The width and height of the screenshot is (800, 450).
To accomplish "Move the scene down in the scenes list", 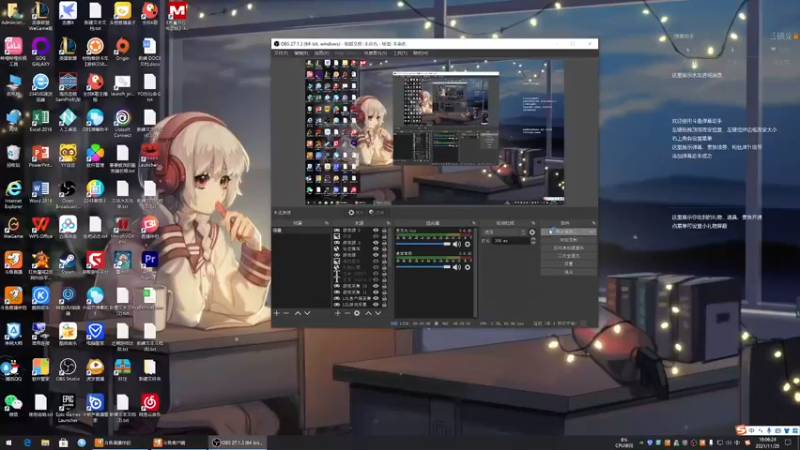I will [x=307, y=313].
